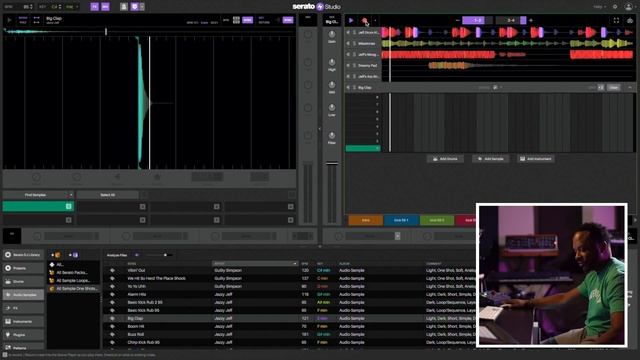This screenshot has width=640, height=360.
Task: Adjust the High EQ knob
Action: pos(332,62)
